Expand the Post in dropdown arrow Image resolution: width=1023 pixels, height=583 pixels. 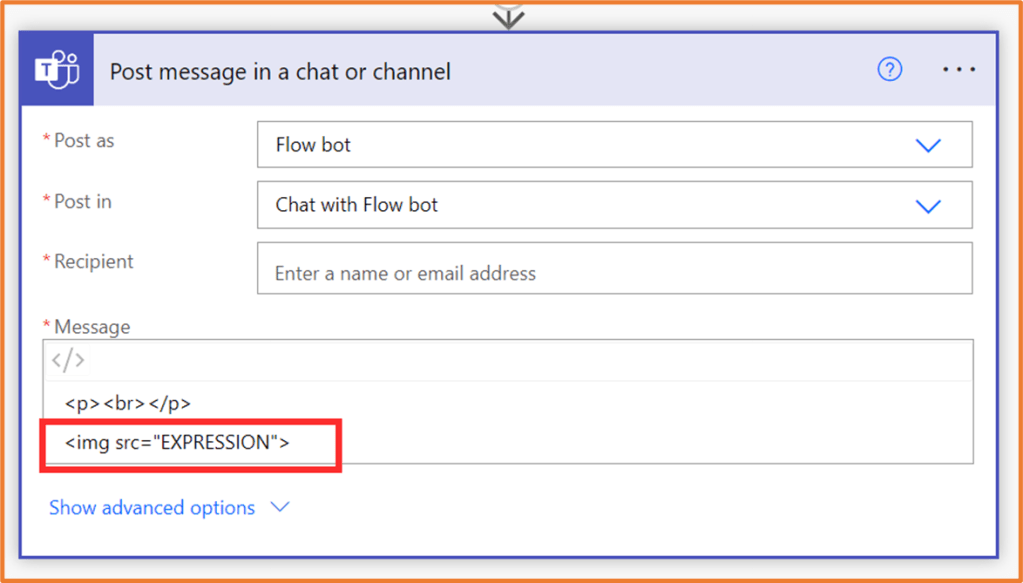tap(928, 206)
